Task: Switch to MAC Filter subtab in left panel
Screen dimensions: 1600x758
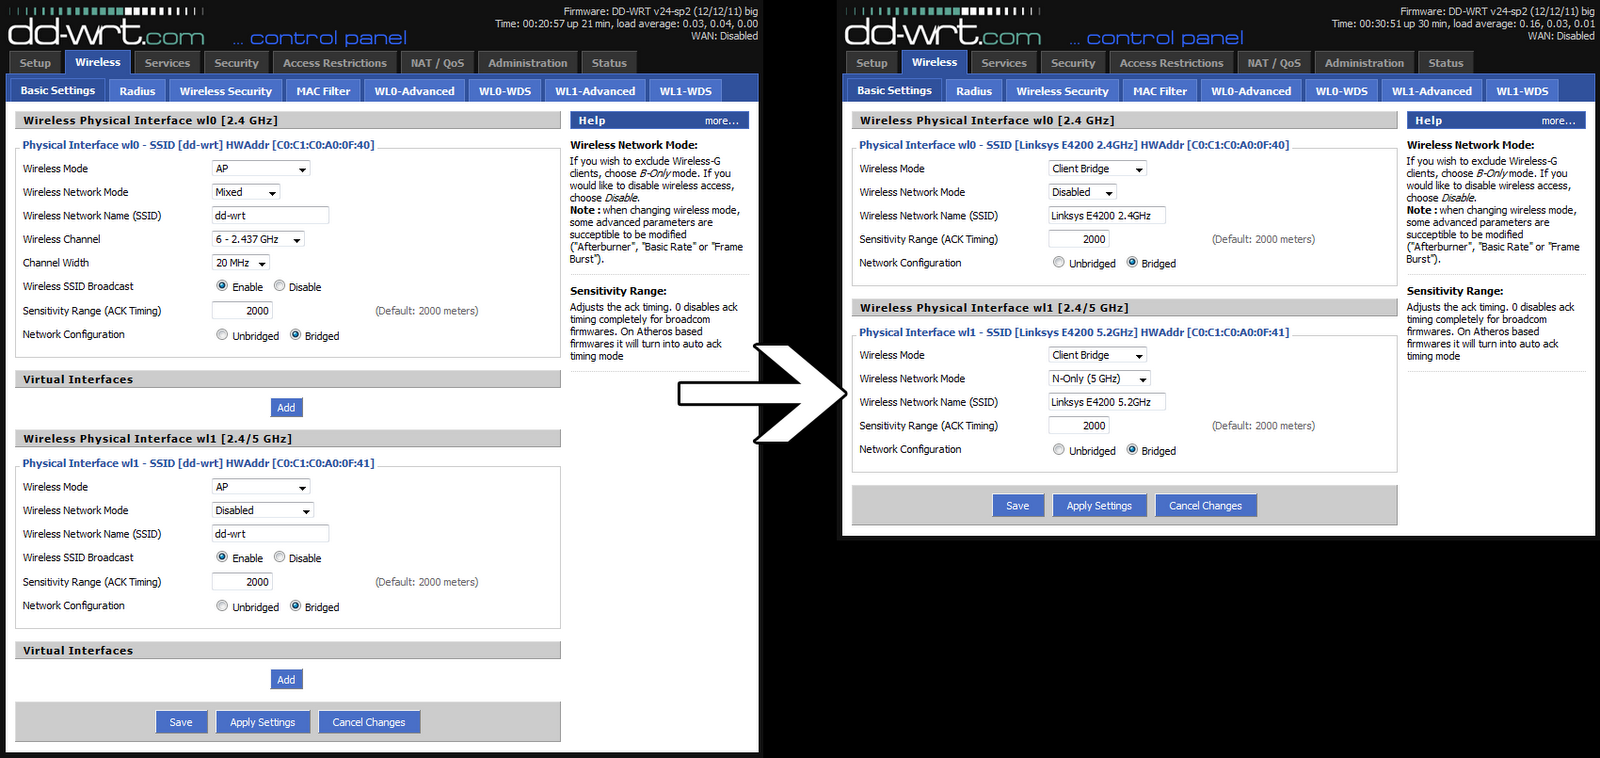Action: 323,91
